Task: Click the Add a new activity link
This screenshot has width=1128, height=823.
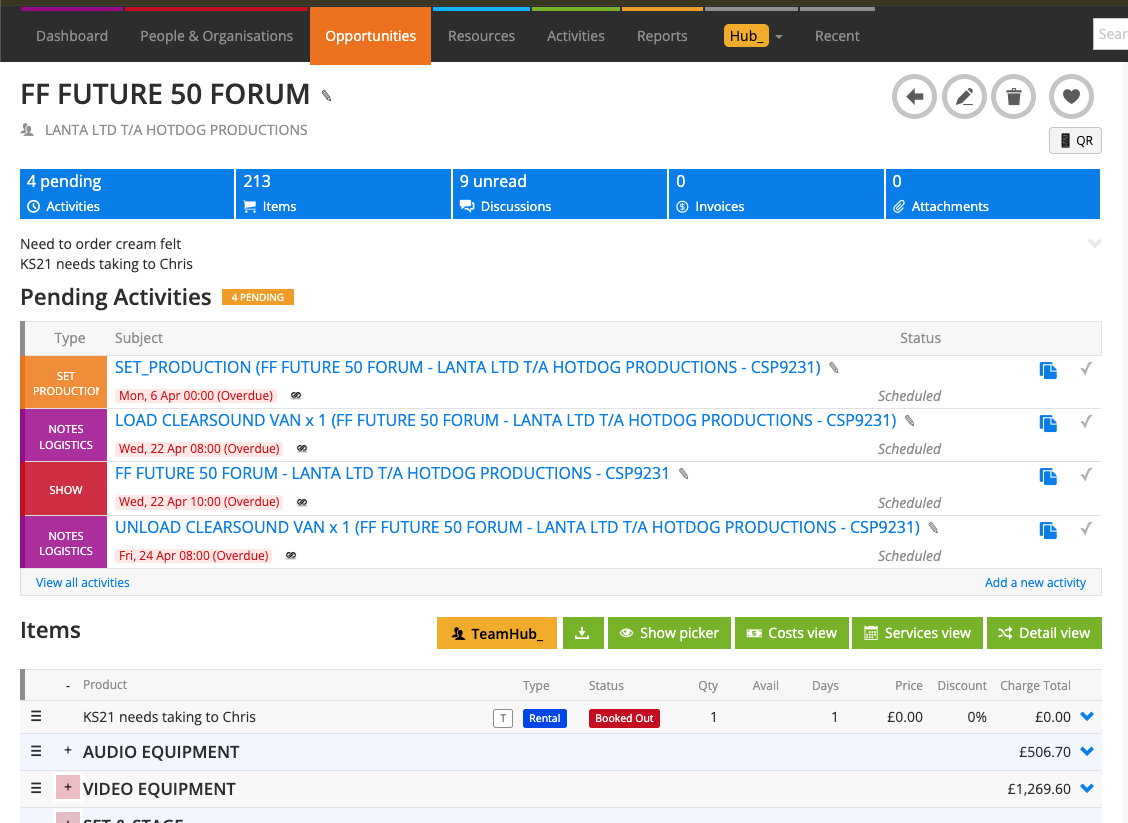Action: [x=1035, y=582]
